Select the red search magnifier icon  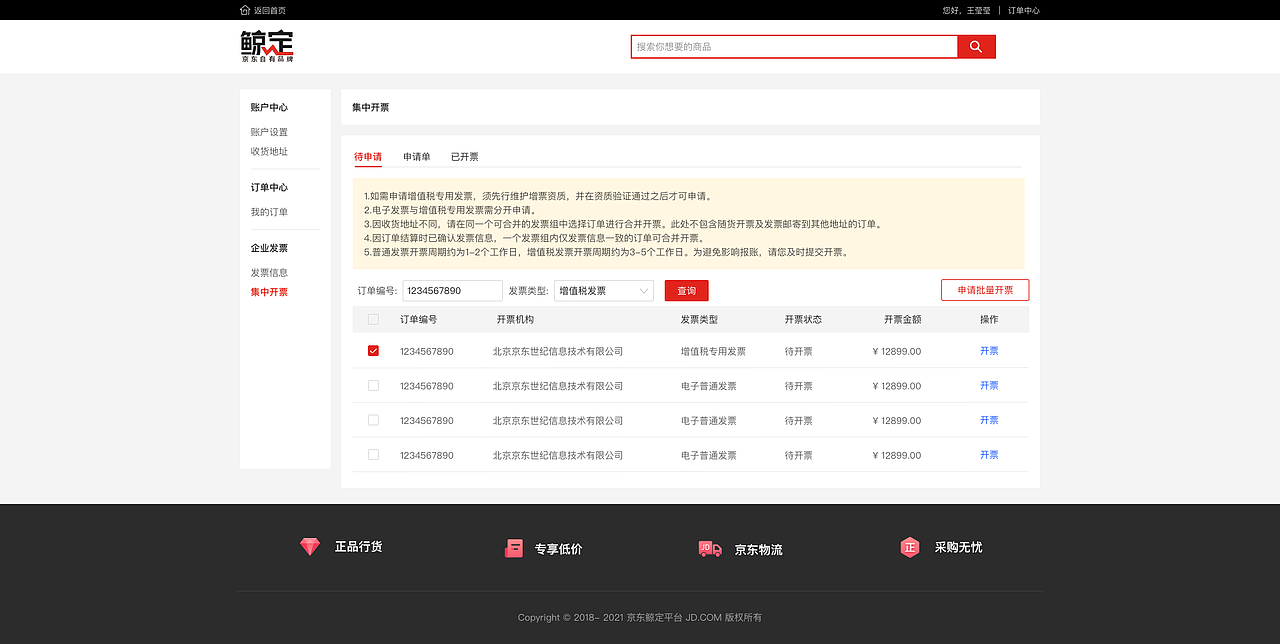(x=975, y=46)
